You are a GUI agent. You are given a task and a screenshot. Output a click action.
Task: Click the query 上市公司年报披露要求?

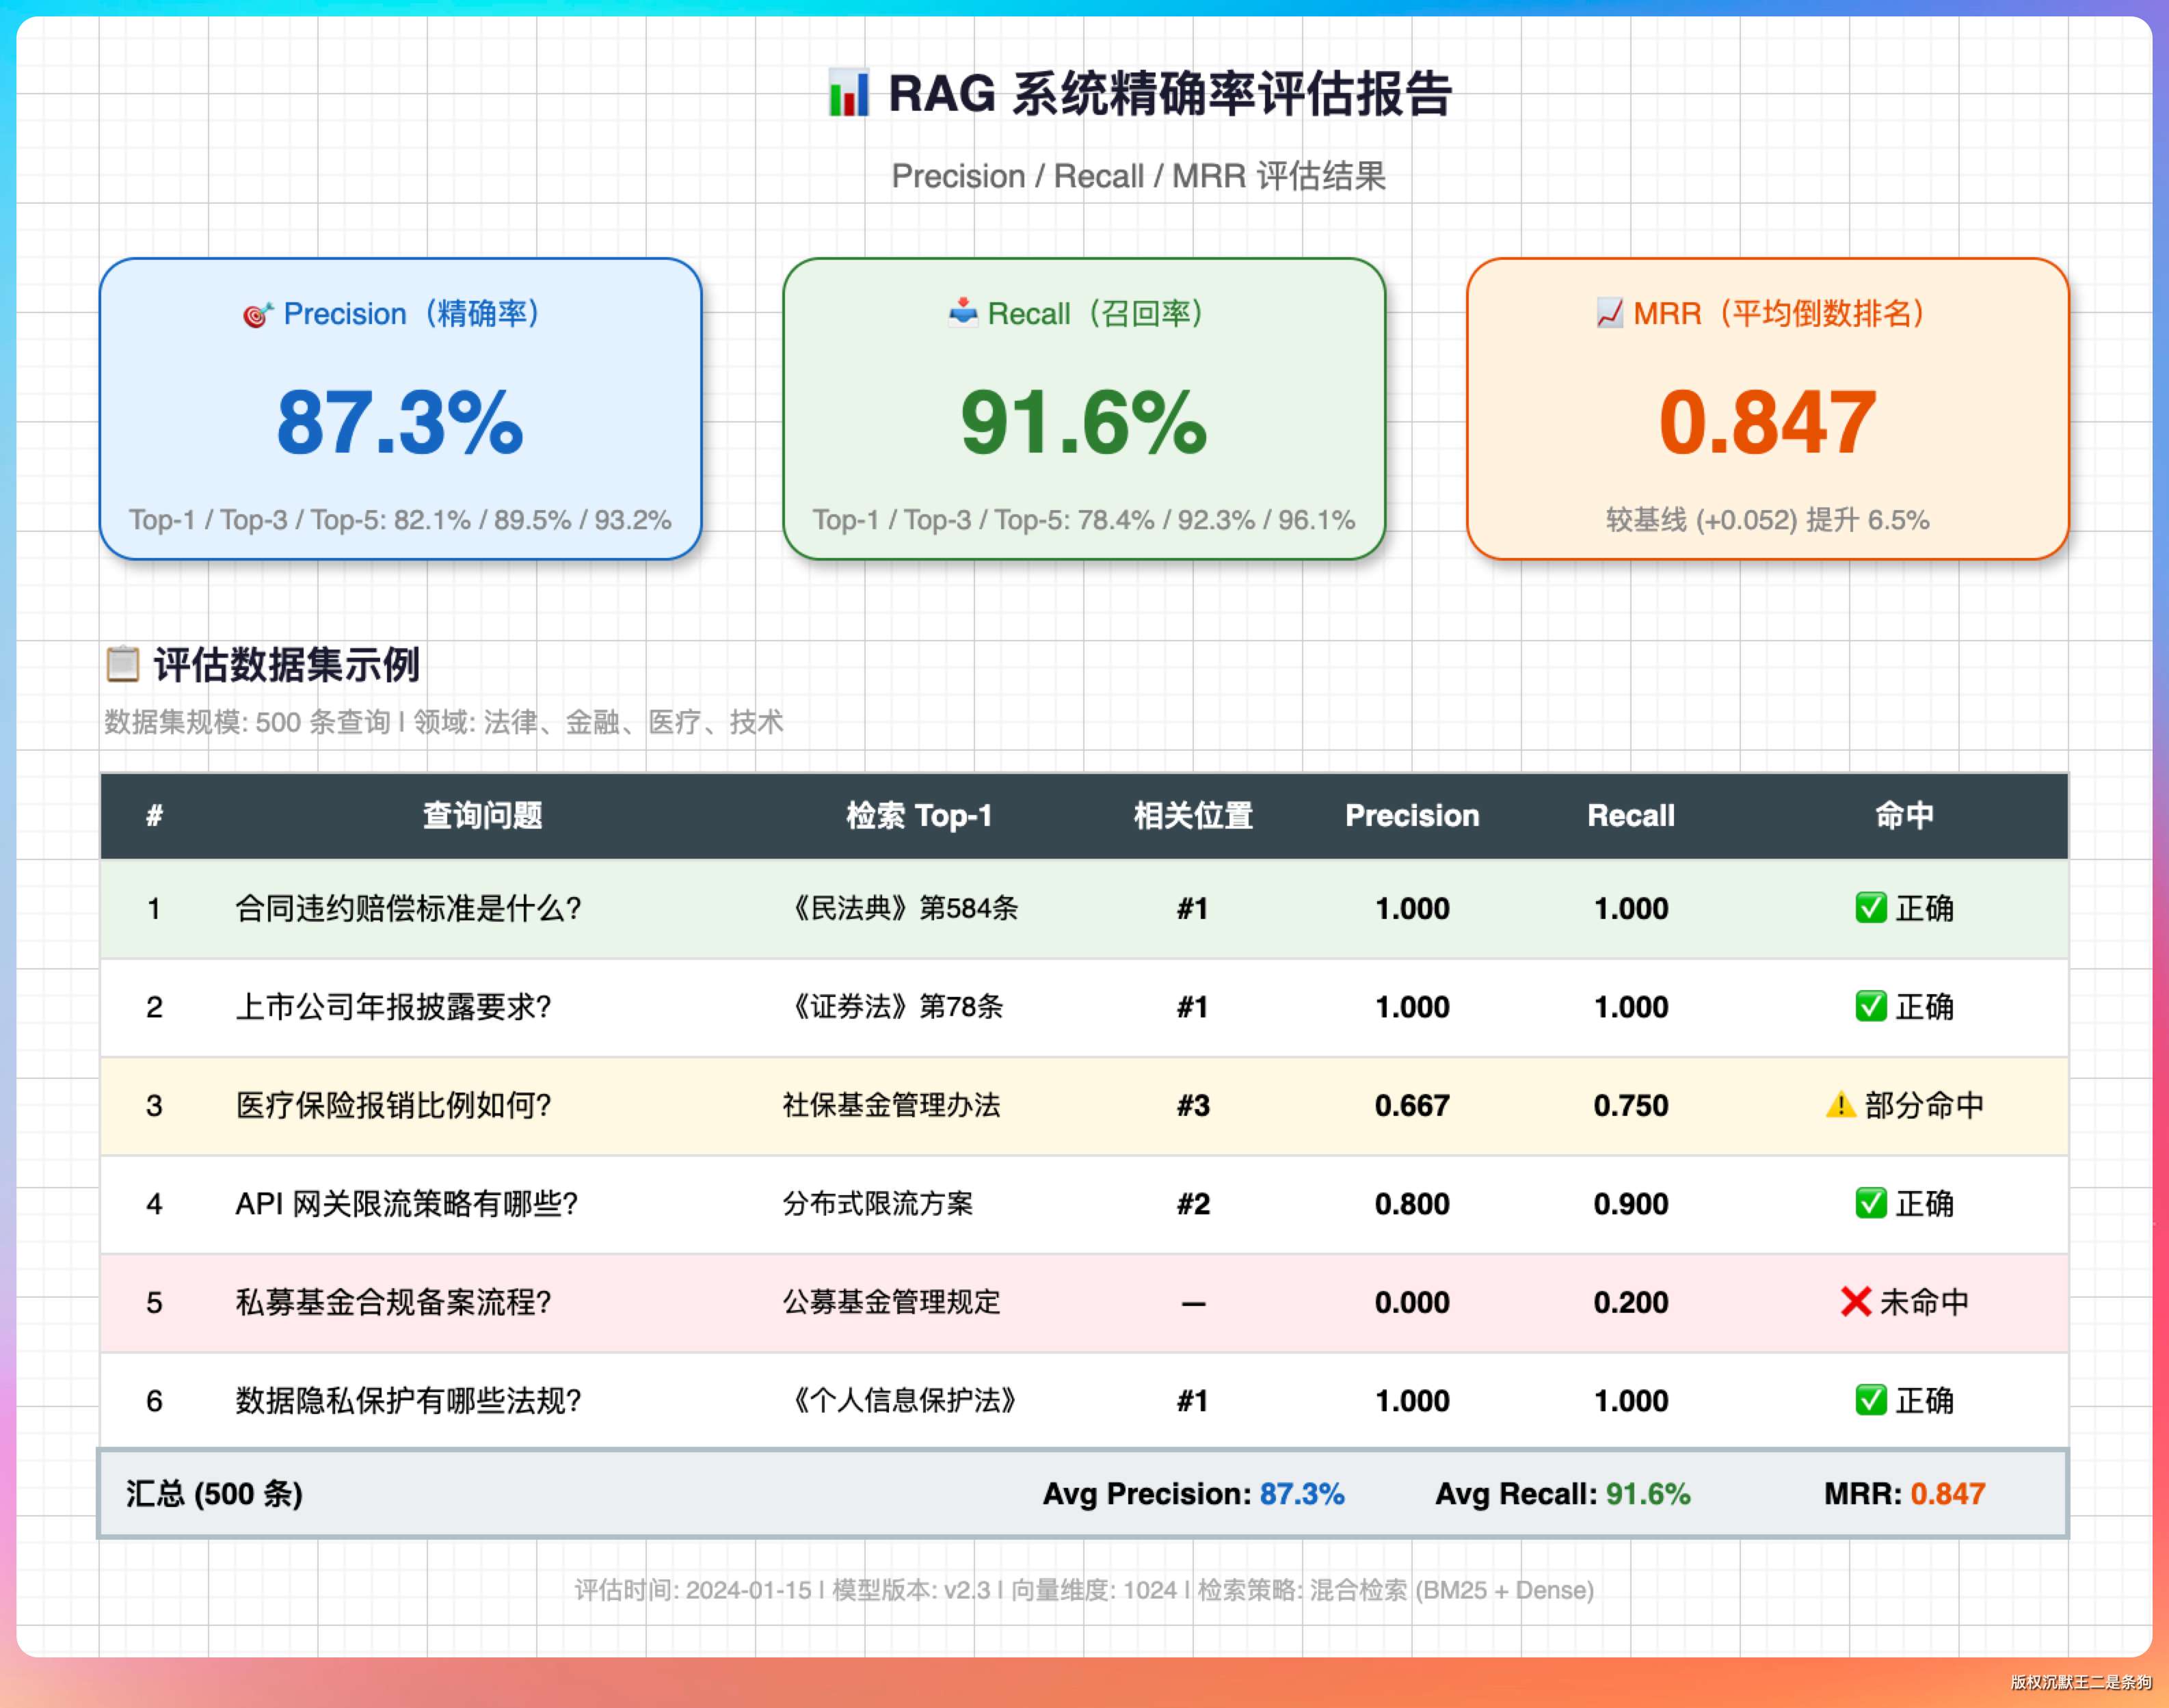click(x=393, y=1006)
